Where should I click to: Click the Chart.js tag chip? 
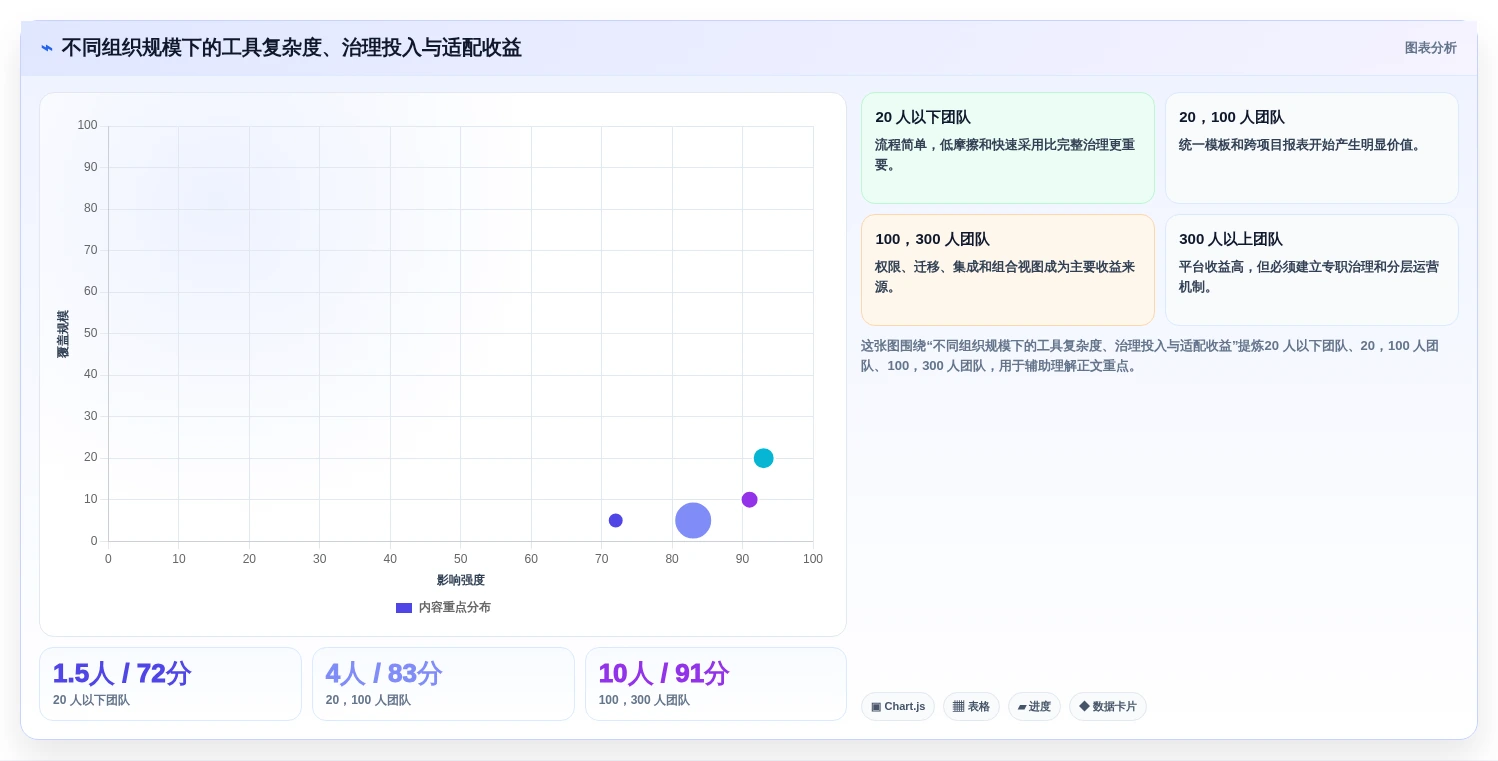[898, 706]
